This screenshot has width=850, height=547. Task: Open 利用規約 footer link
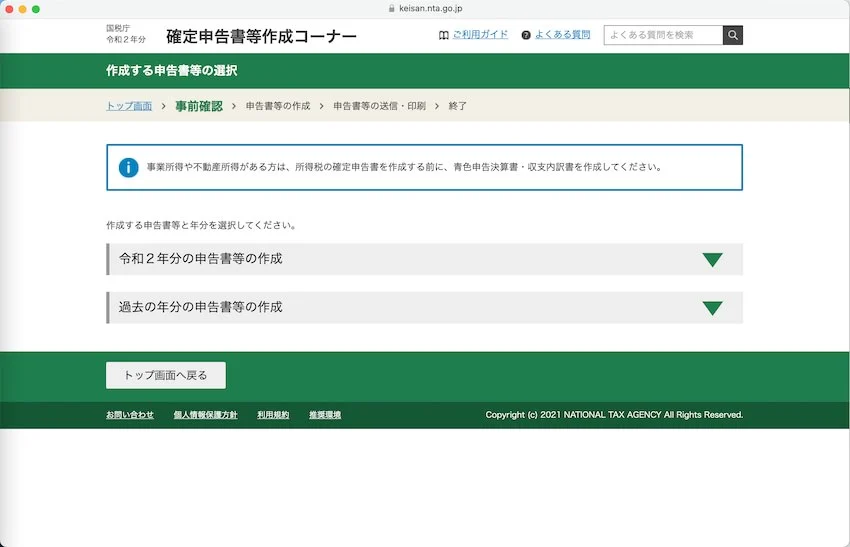coord(273,415)
